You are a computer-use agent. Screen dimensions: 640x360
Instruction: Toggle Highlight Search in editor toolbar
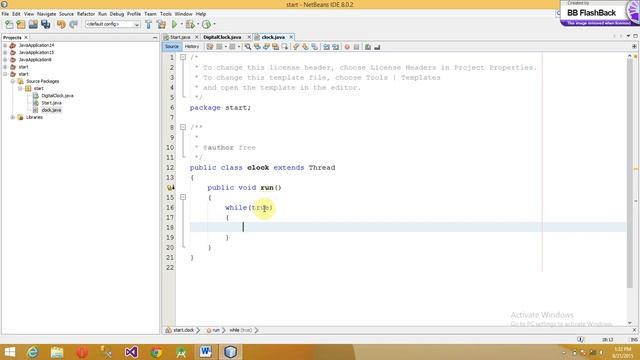276,47
